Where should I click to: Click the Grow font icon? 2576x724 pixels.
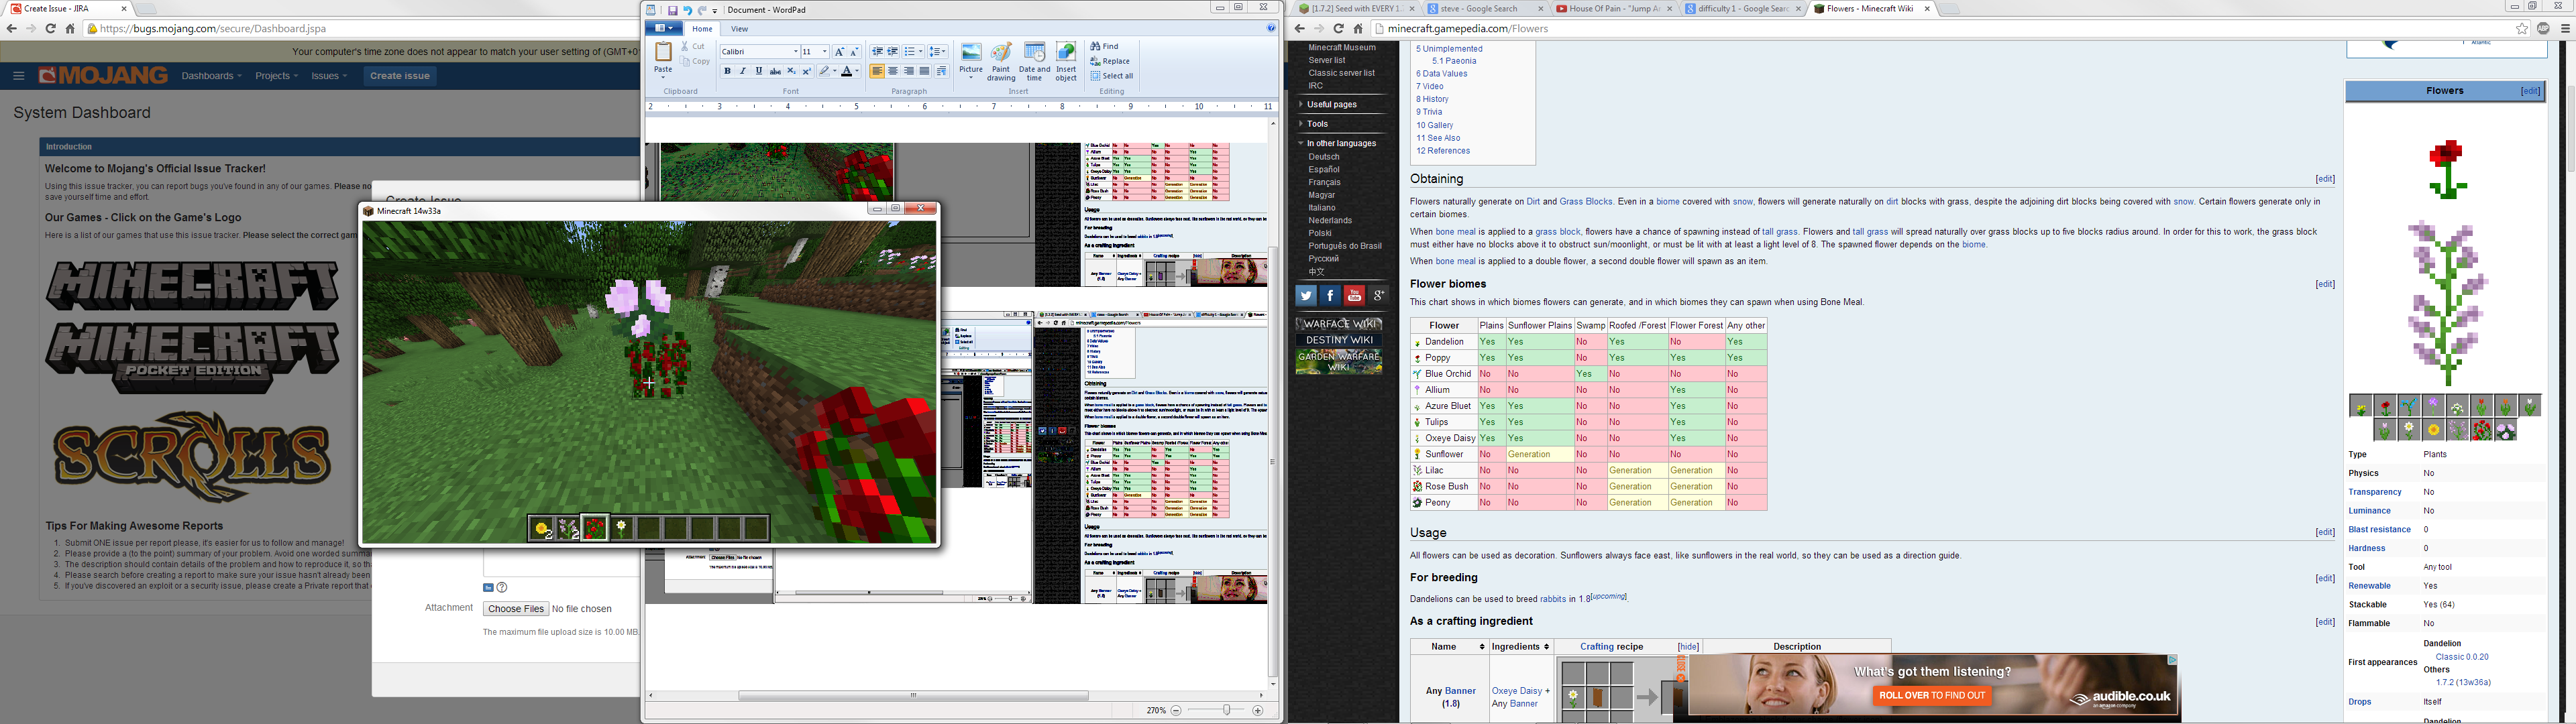click(839, 51)
